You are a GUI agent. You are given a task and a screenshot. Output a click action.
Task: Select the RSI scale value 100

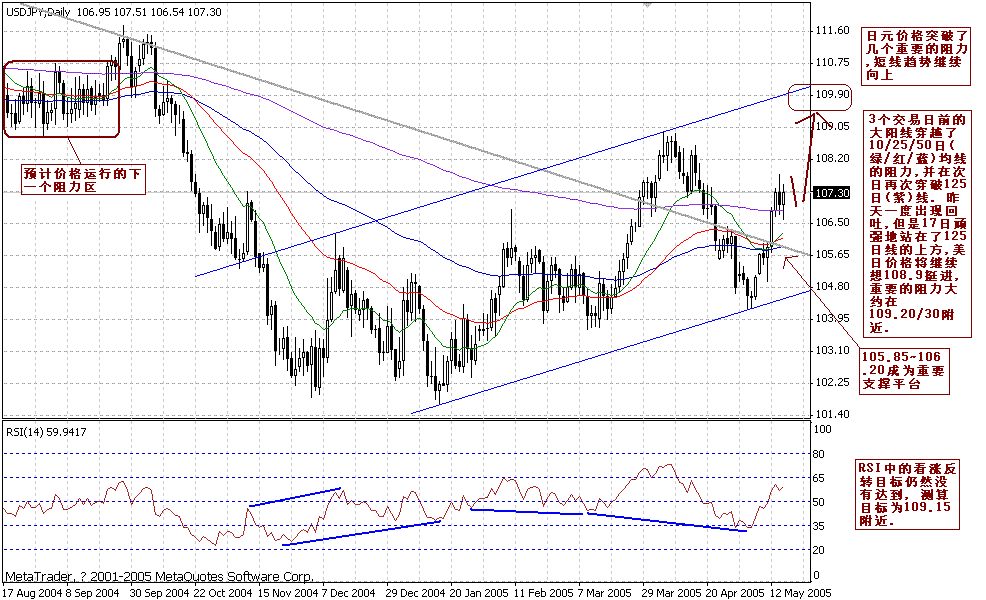823,430
